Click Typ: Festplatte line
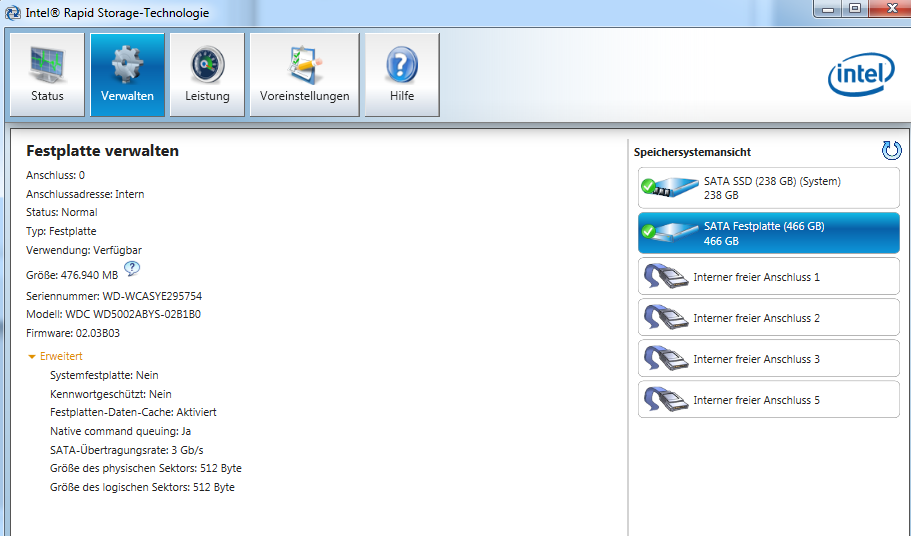Viewport: 911px width, 536px height. coord(61,231)
